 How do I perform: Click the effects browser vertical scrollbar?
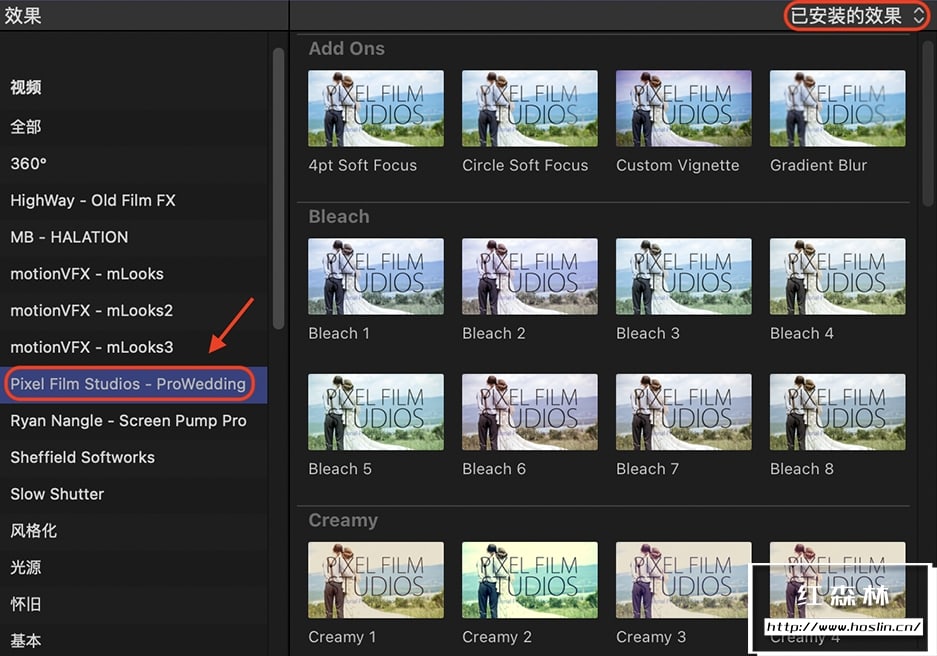pos(929,122)
